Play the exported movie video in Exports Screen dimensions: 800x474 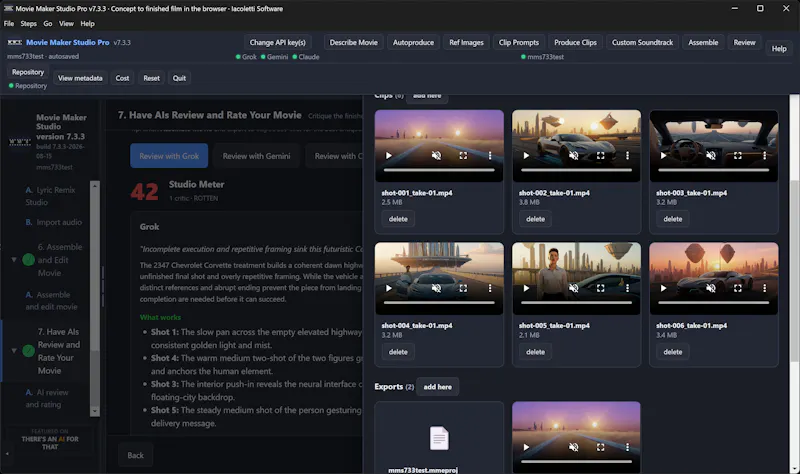[x=526, y=447]
